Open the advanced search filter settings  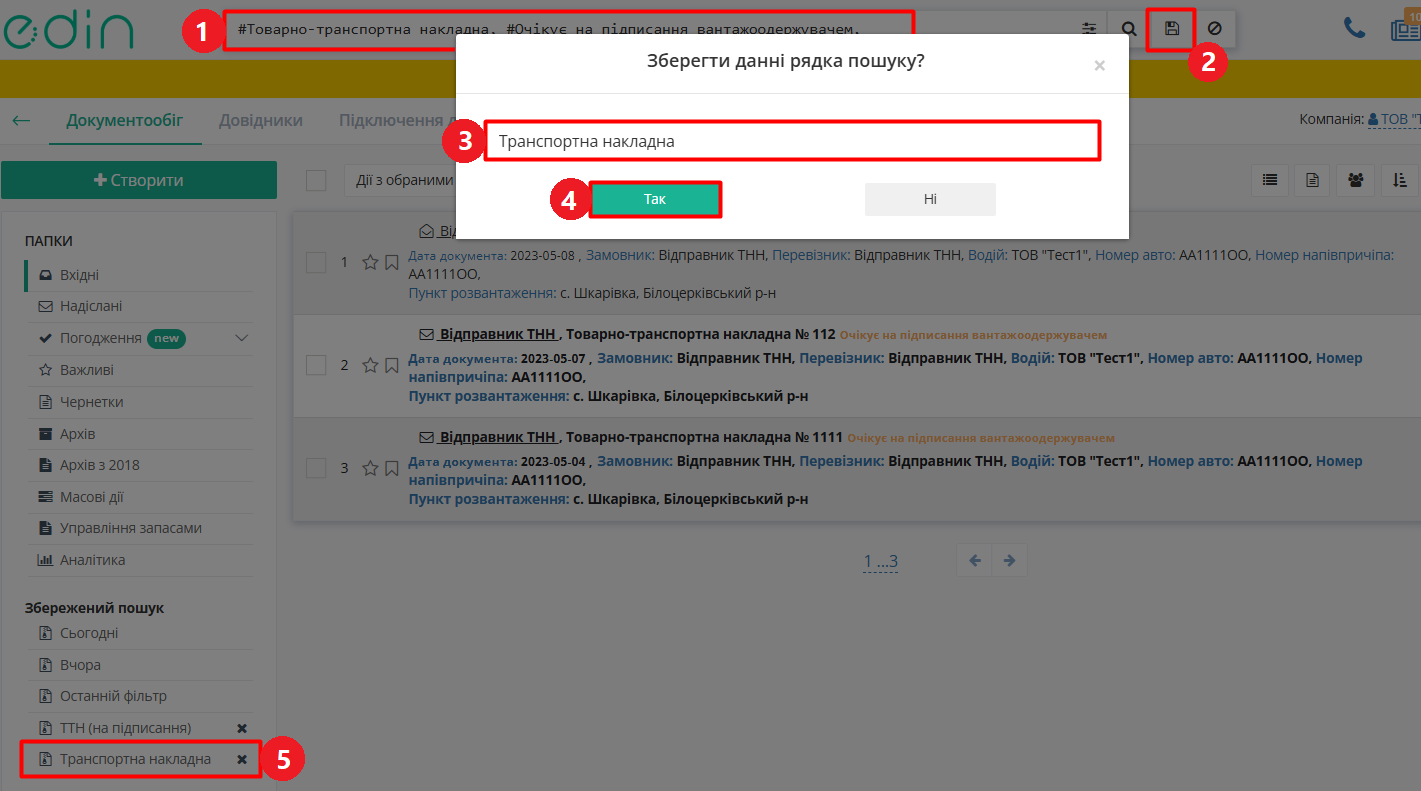point(1089,28)
